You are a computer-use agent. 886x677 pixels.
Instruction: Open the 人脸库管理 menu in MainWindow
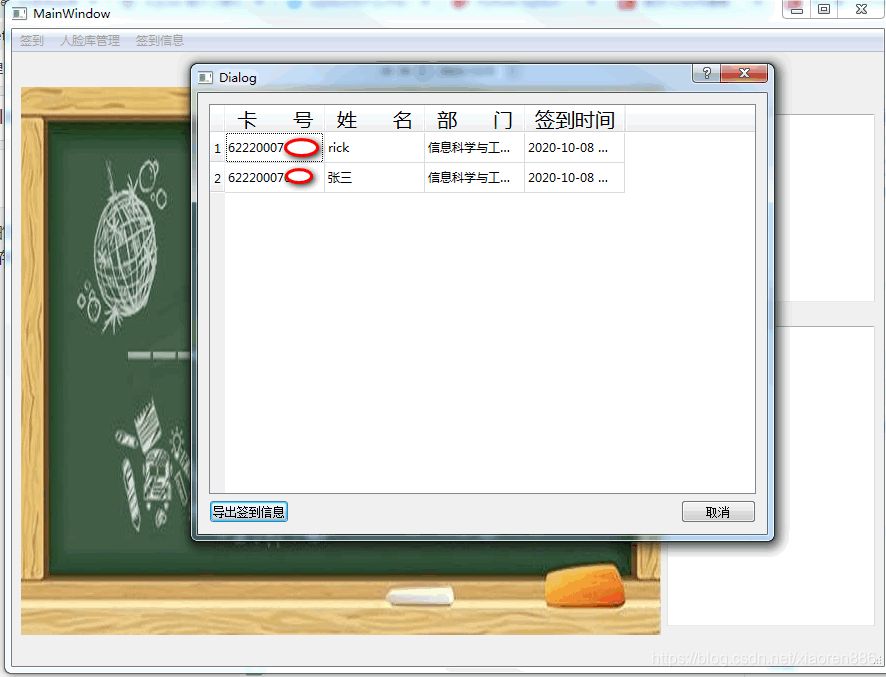coord(90,41)
